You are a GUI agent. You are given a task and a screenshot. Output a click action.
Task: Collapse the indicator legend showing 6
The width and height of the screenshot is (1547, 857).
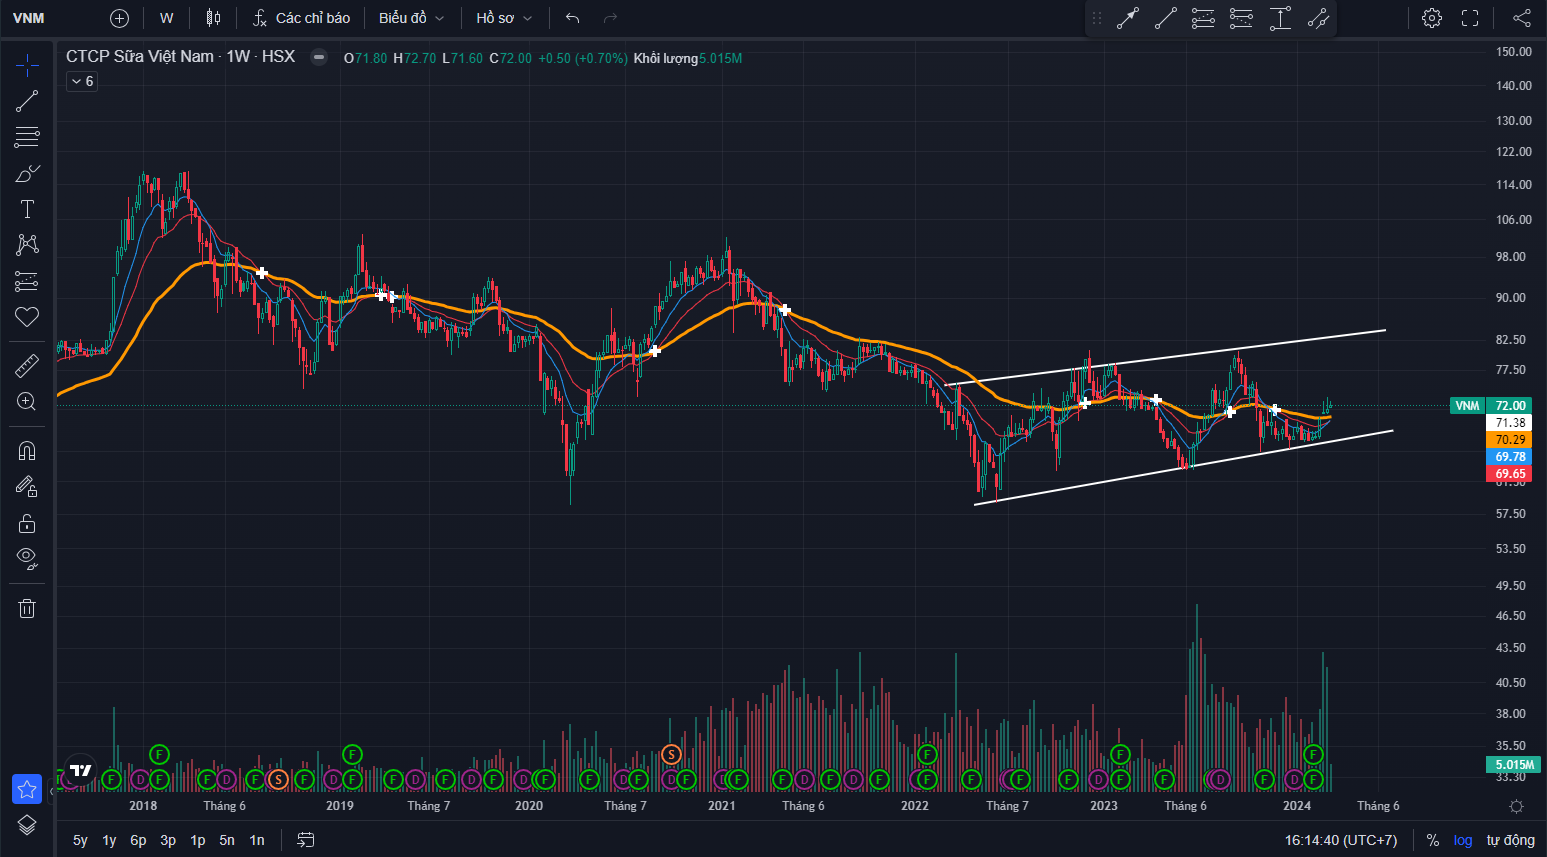tap(82, 81)
